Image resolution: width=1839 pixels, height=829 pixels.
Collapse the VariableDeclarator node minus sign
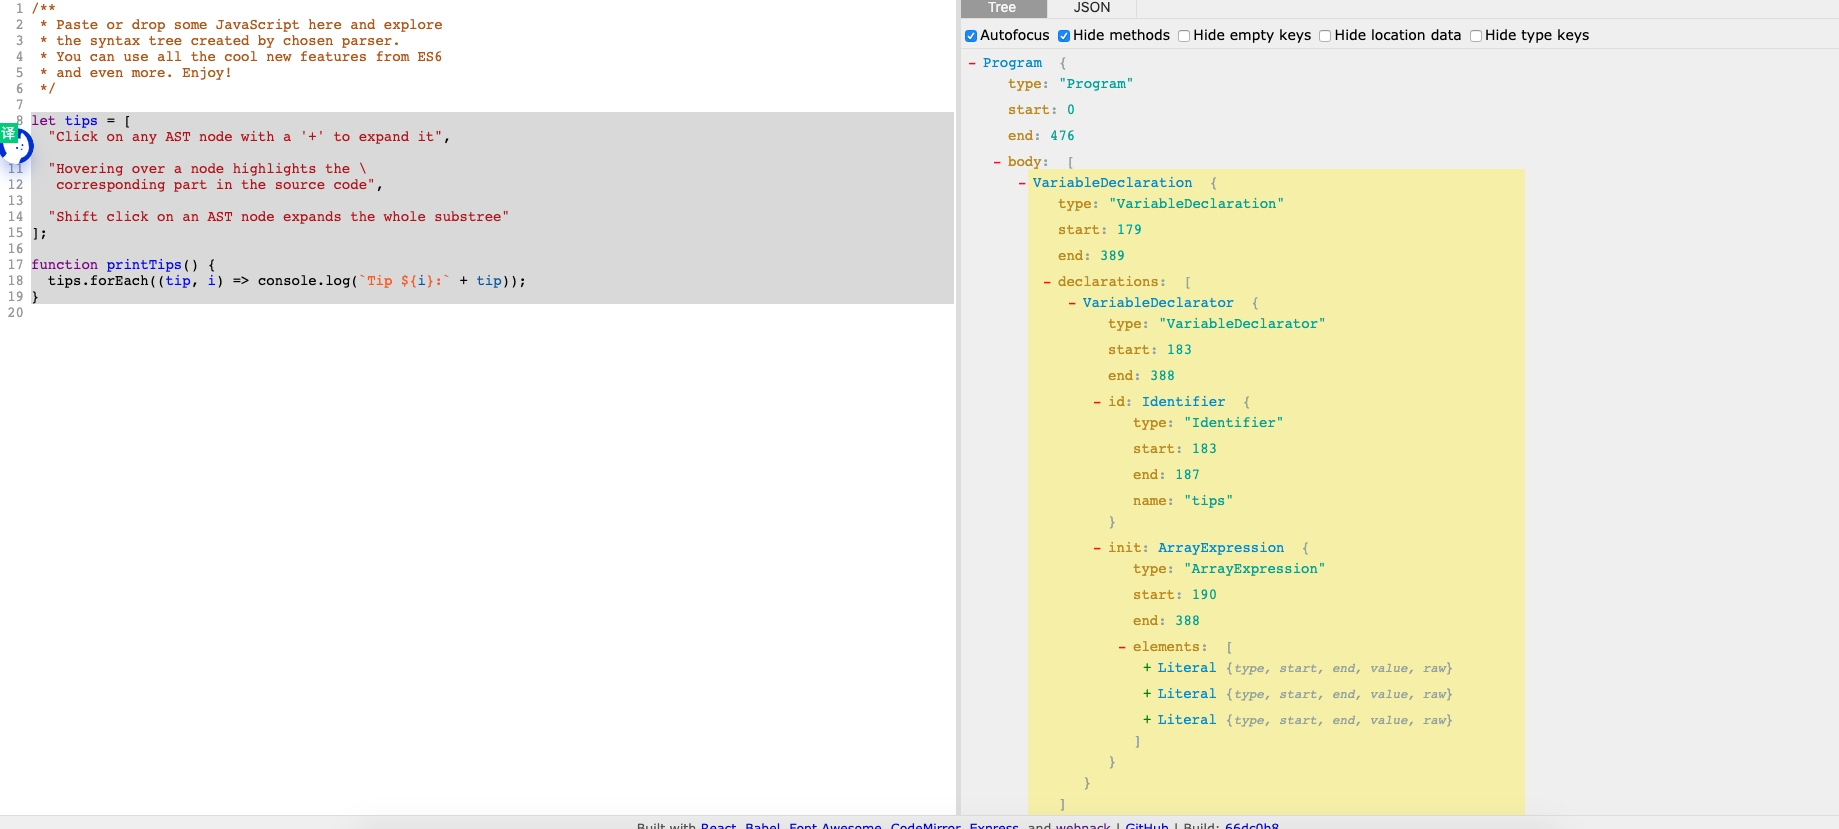[1072, 303]
